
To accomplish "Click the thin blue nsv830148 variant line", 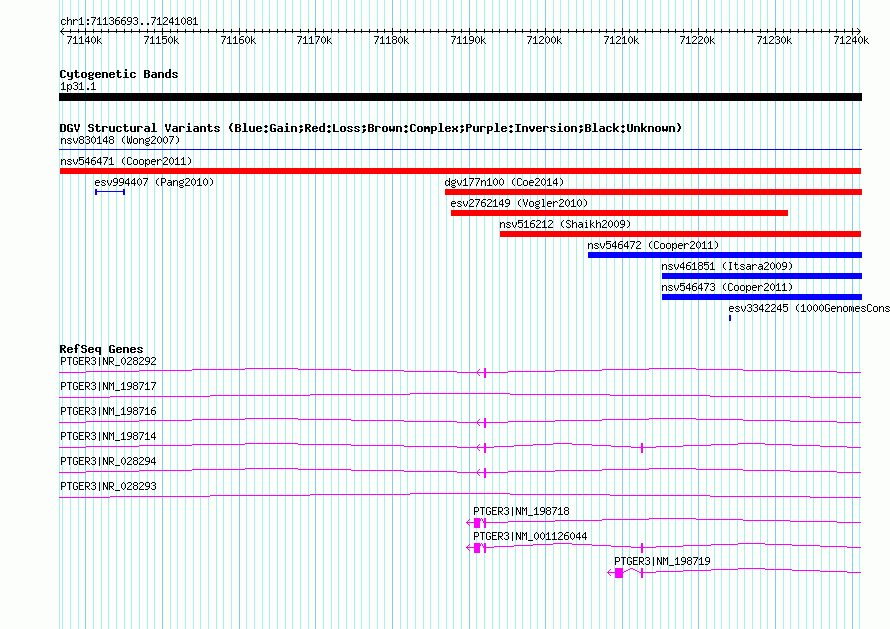I will tap(460, 150).
